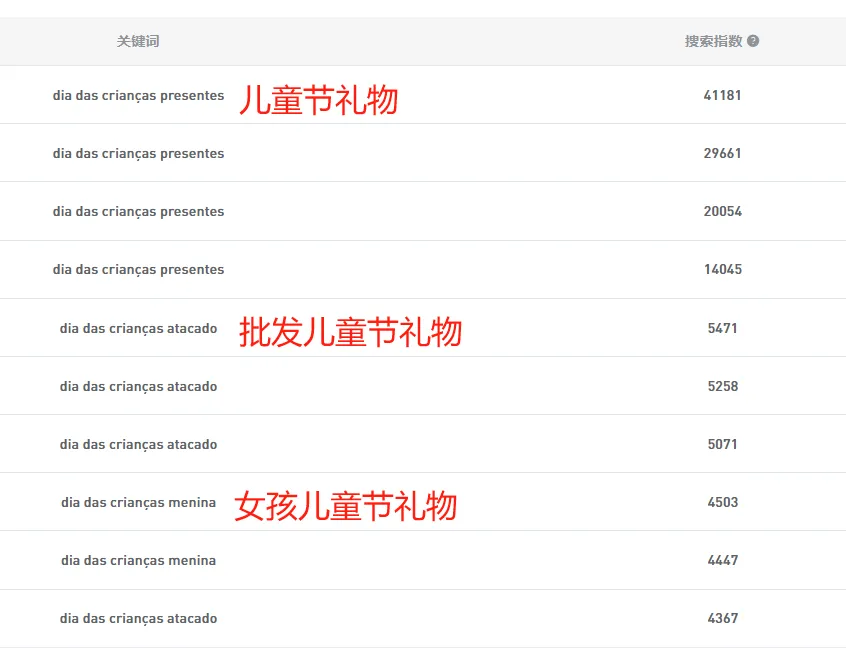The image size is (846, 670).
Task: Select the atacado keyword in the 4367 row
Action: (138, 619)
